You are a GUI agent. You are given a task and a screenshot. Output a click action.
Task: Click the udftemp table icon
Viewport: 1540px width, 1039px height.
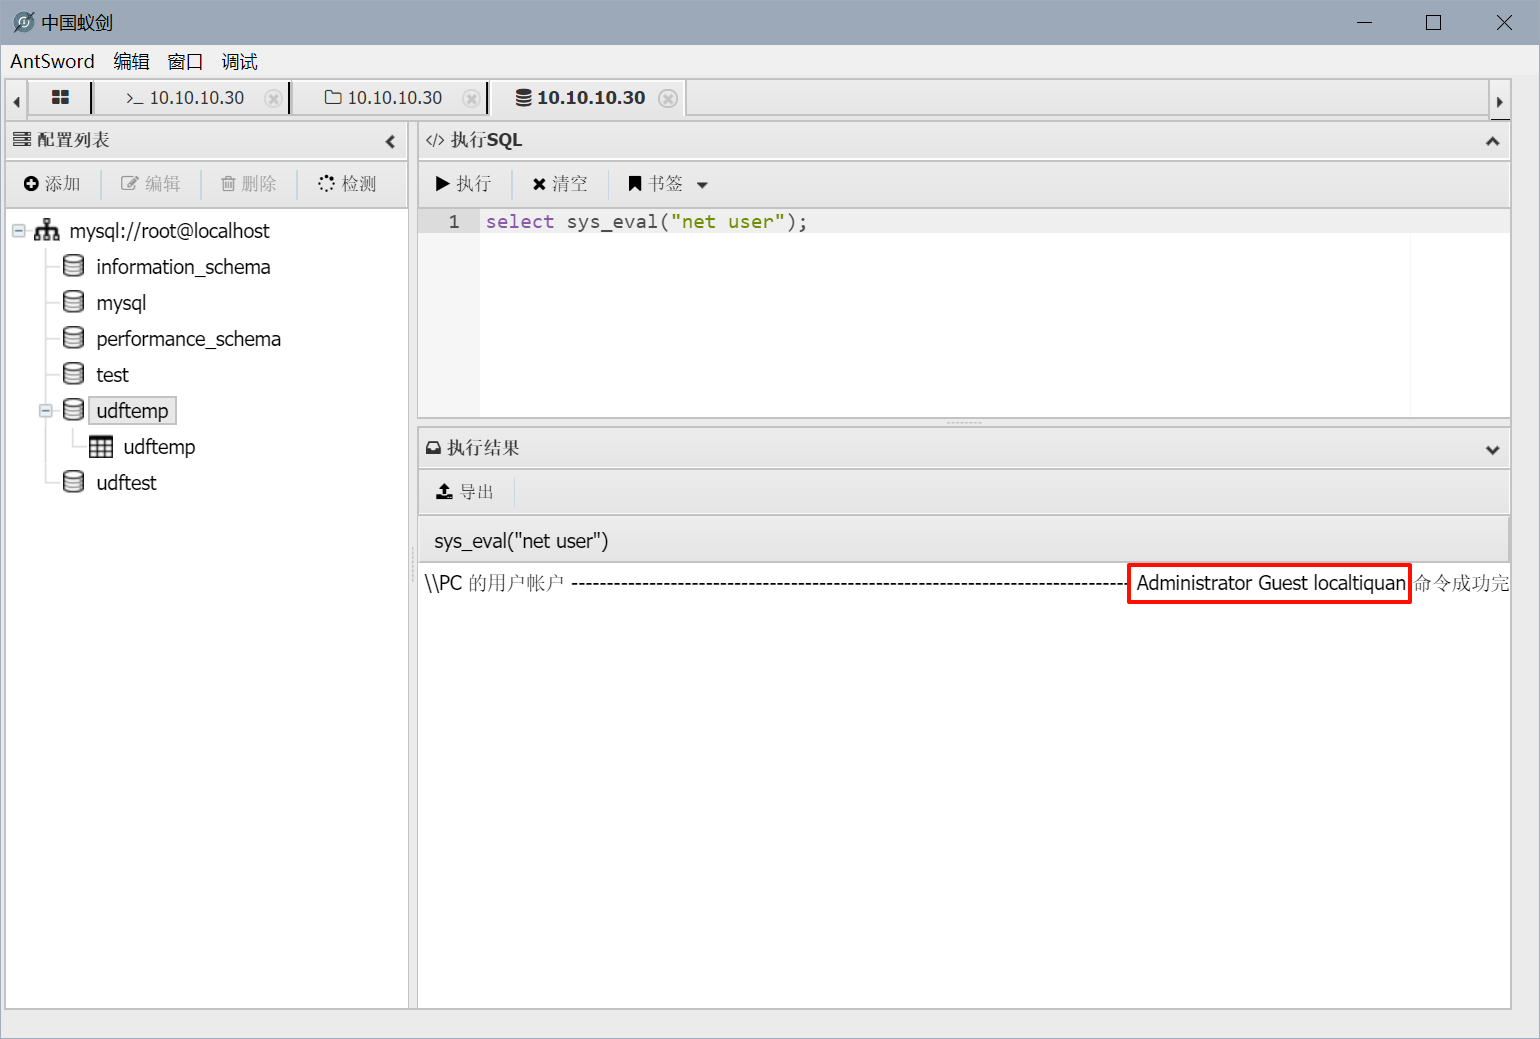tap(101, 447)
